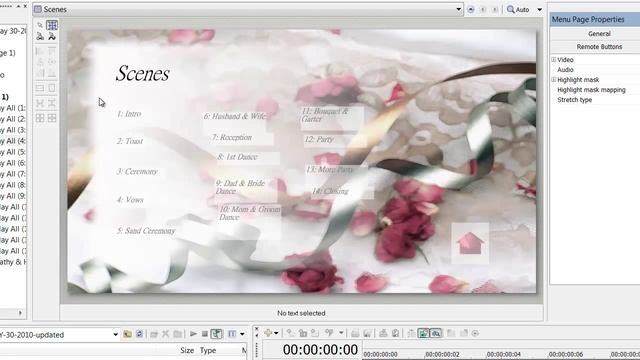640x360 pixels.
Task: Select the '5: Sand Ceremony' menu button
Action: coord(146,231)
